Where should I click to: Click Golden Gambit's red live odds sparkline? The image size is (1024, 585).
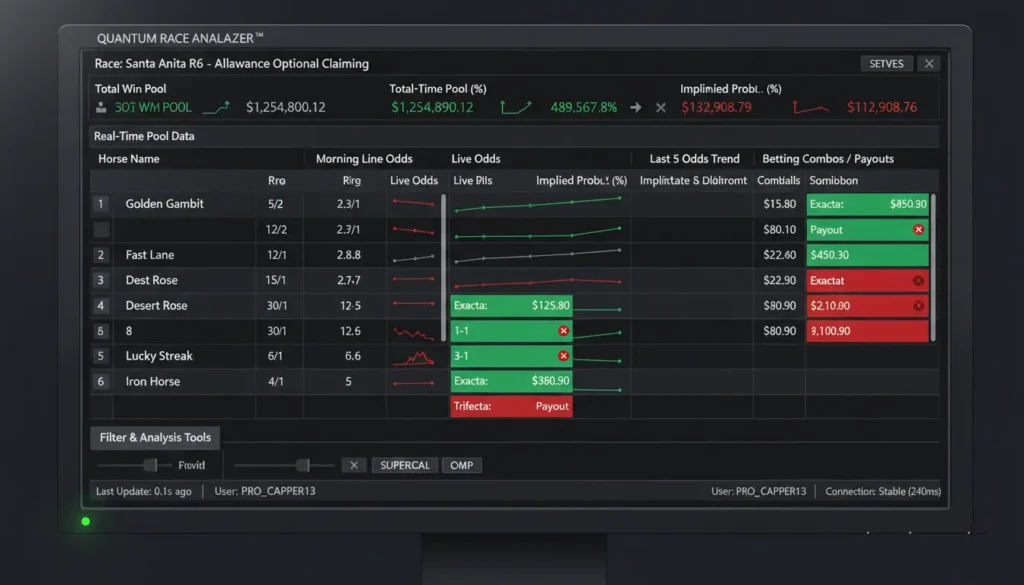tap(413, 203)
